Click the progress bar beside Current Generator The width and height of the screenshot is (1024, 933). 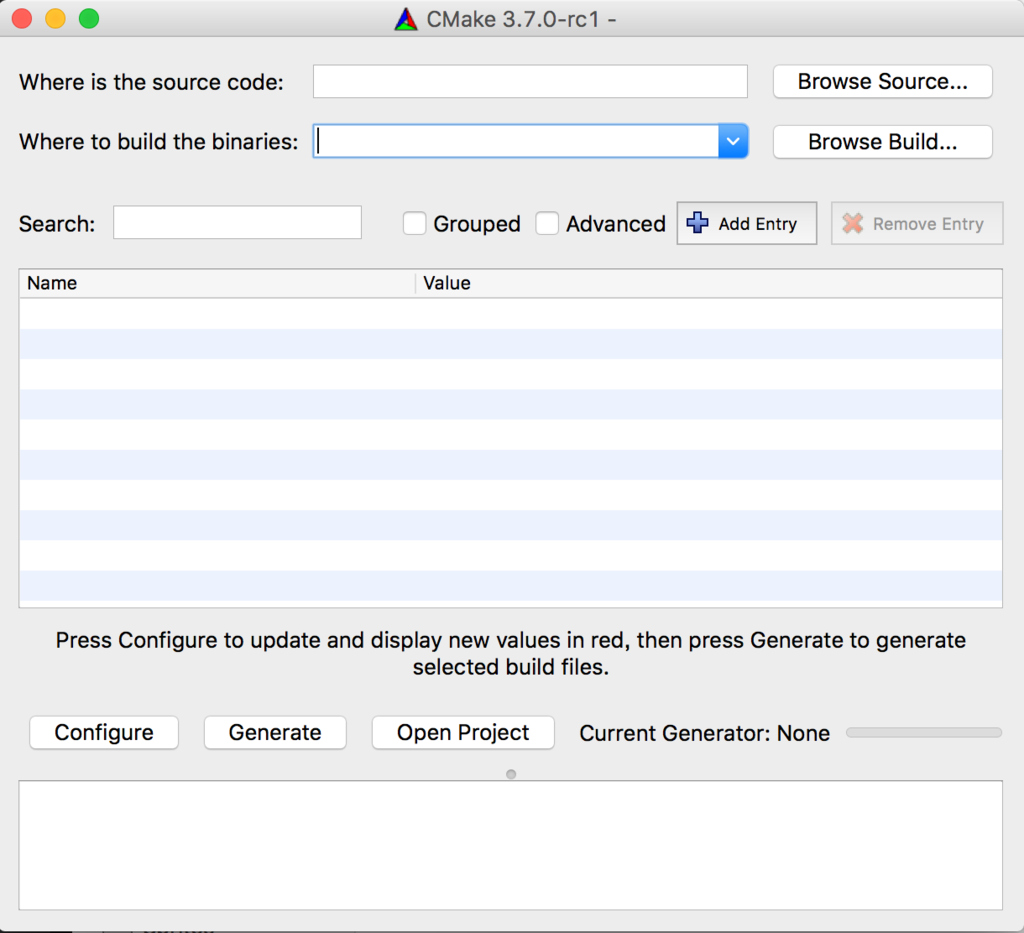coord(923,733)
